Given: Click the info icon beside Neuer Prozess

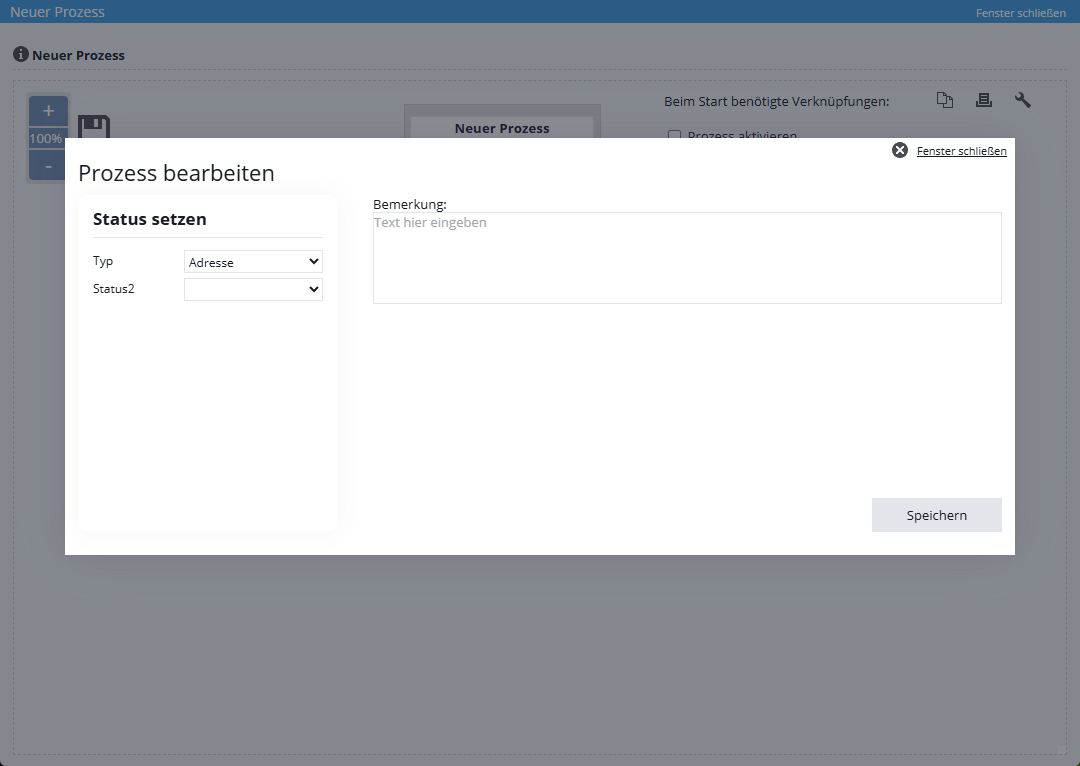Looking at the screenshot, I should tap(20, 55).
